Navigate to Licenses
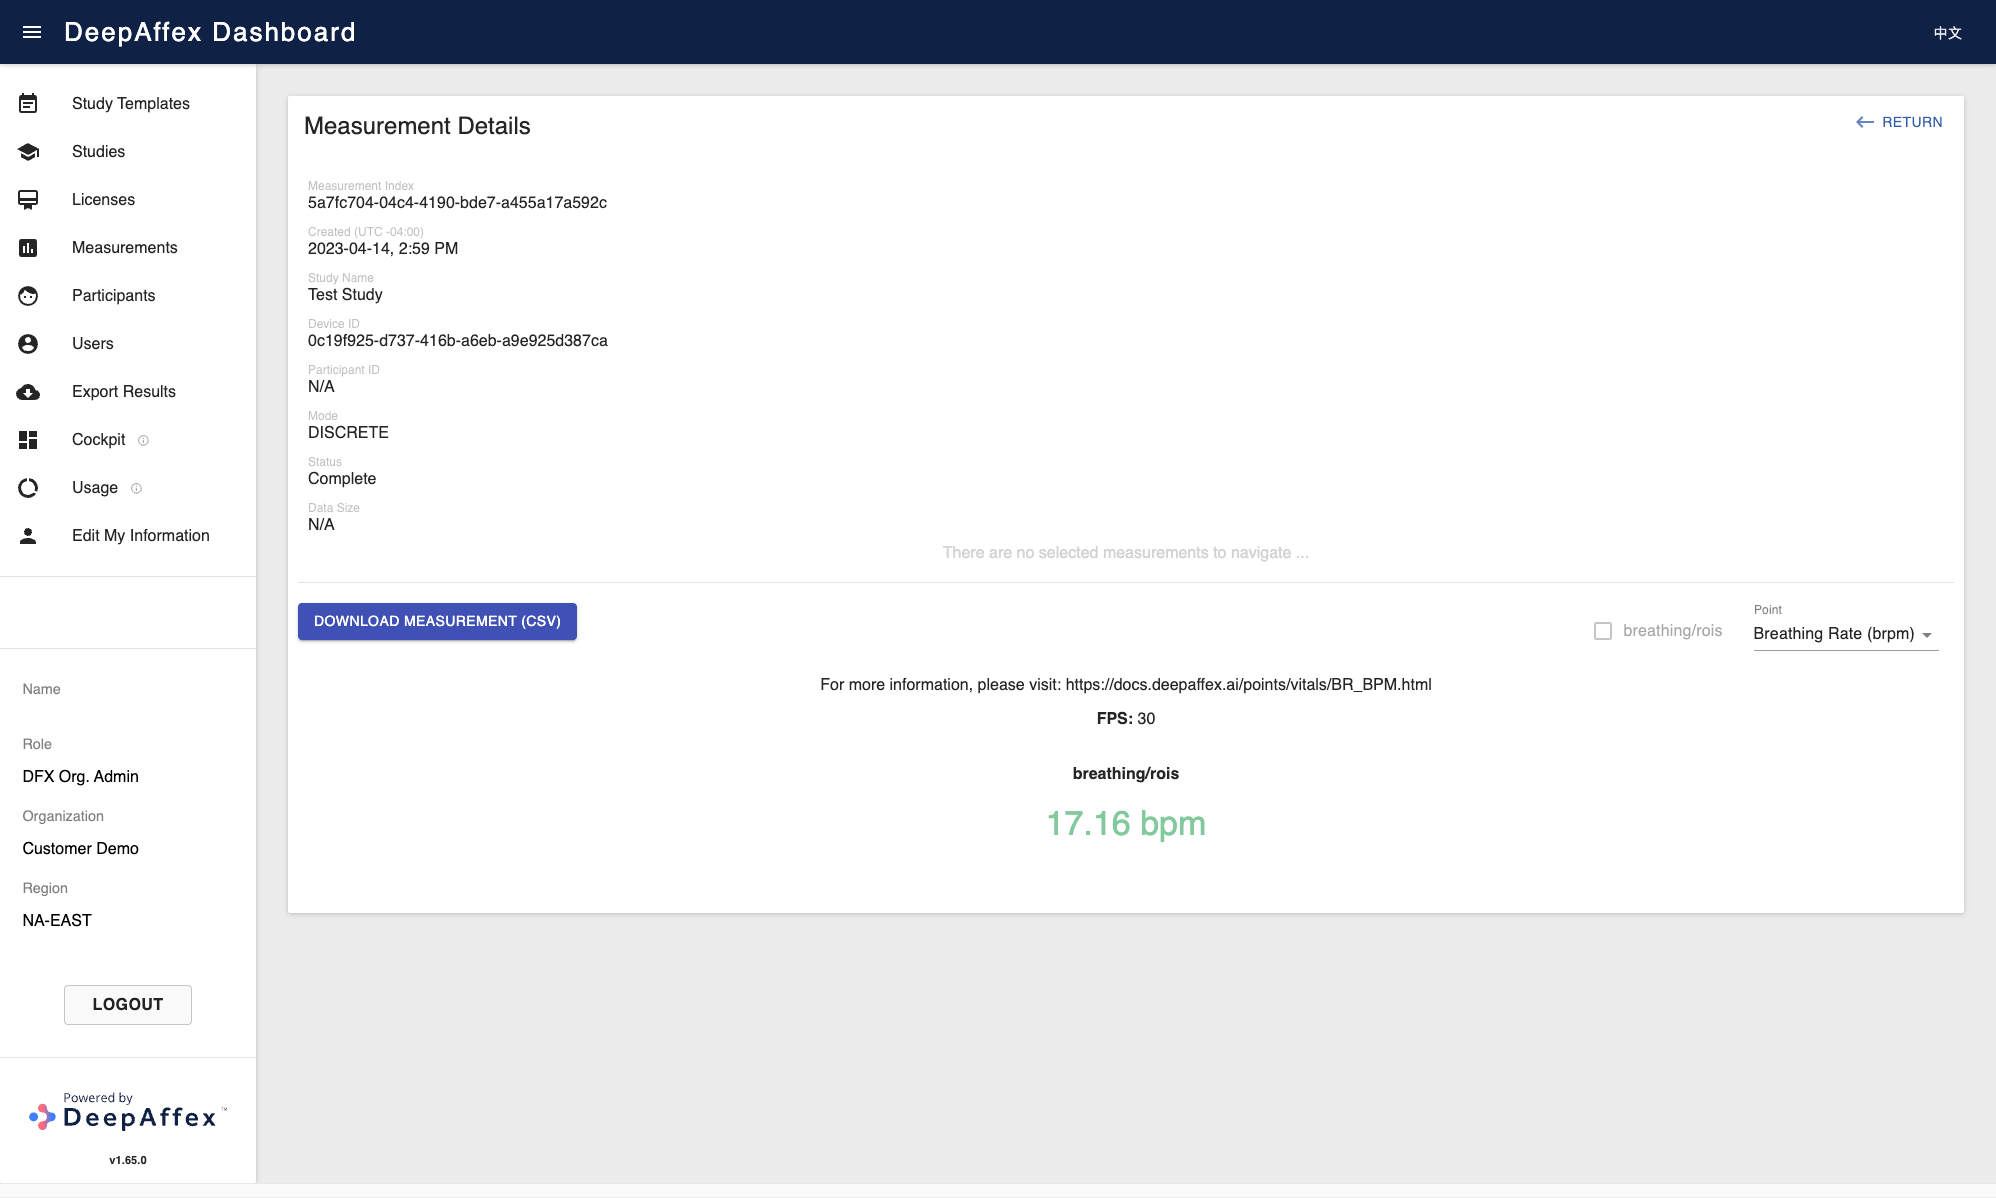Screen dimensions: 1996x1198 click(128, 199)
